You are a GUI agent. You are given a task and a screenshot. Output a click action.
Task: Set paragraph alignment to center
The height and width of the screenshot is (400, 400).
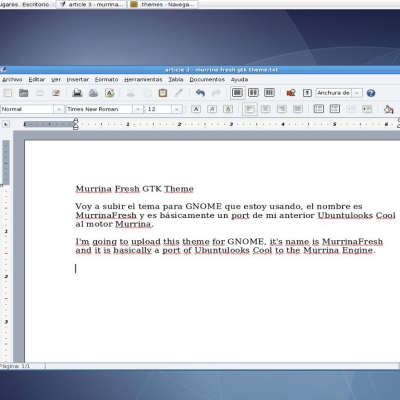pyautogui.click(x=266, y=109)
